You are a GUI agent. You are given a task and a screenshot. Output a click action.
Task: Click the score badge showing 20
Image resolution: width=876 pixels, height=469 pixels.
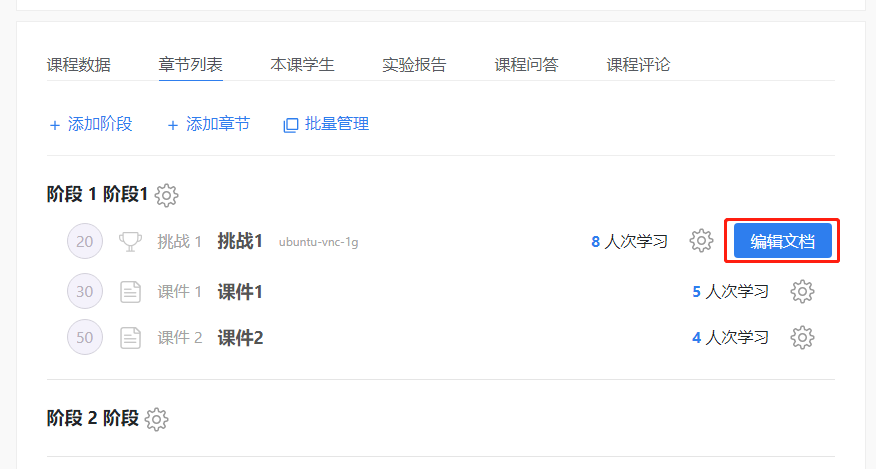click(x=85, y=241)
